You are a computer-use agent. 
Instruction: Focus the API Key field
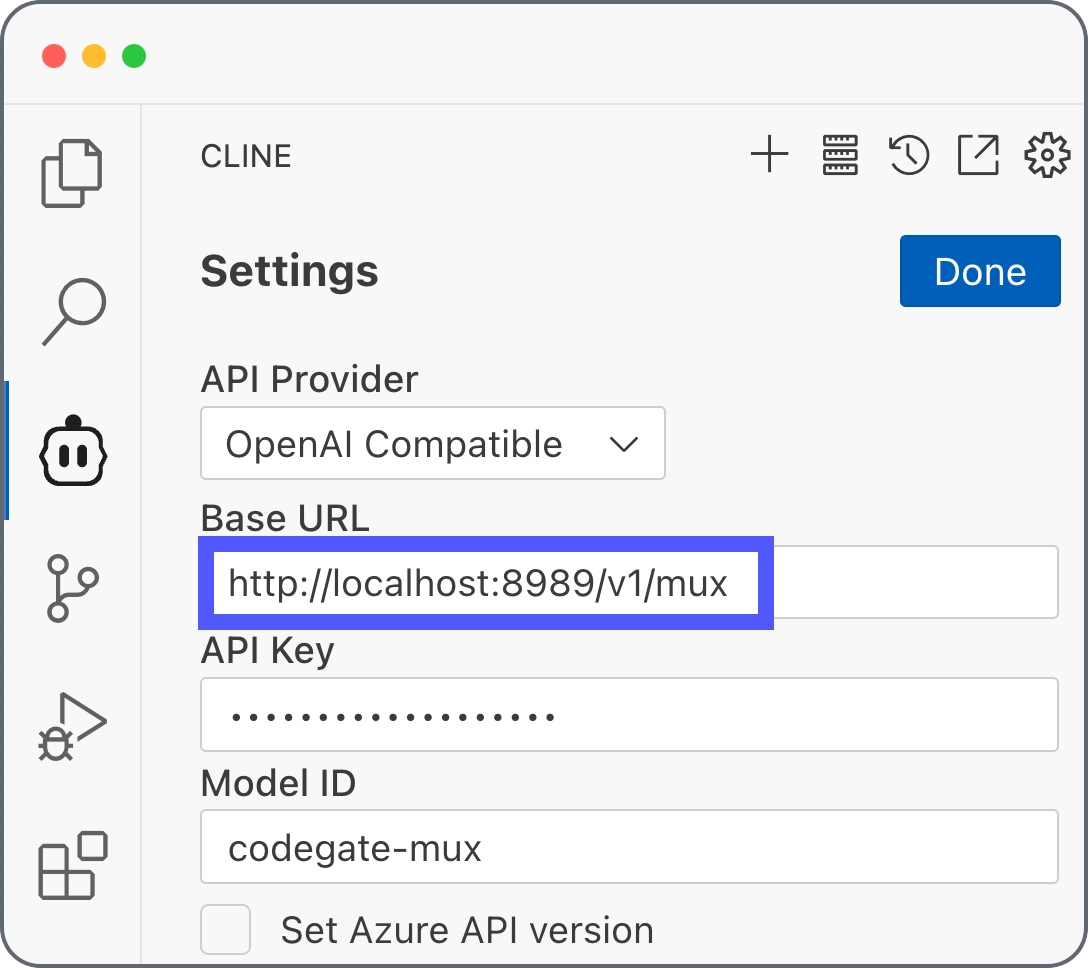[x=629, y=714]
